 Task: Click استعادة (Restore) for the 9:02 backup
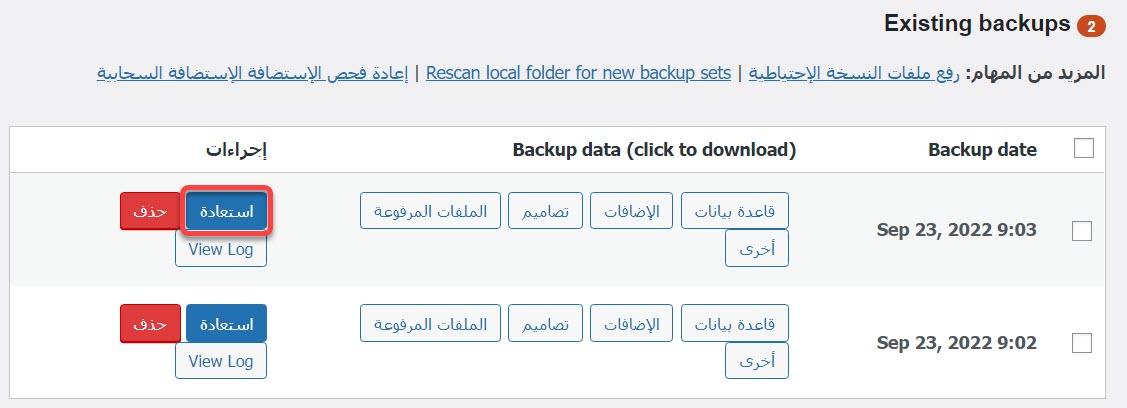pyautogui.click(x=226, y=323)
